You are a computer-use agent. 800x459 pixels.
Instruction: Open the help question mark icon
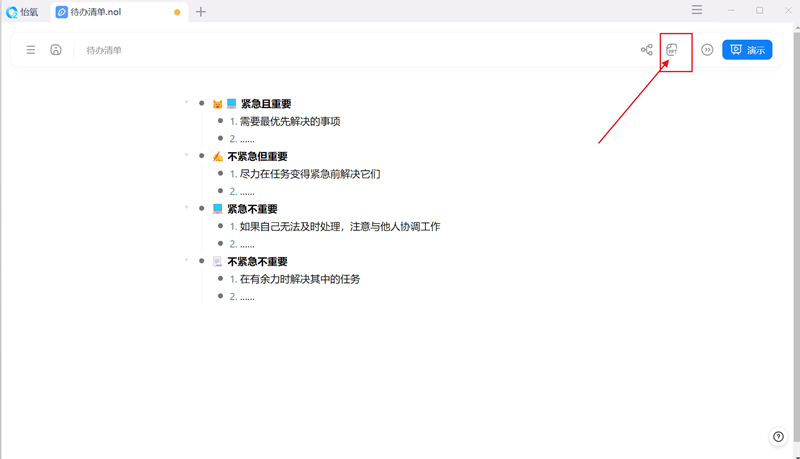click(x=778, y=437)
